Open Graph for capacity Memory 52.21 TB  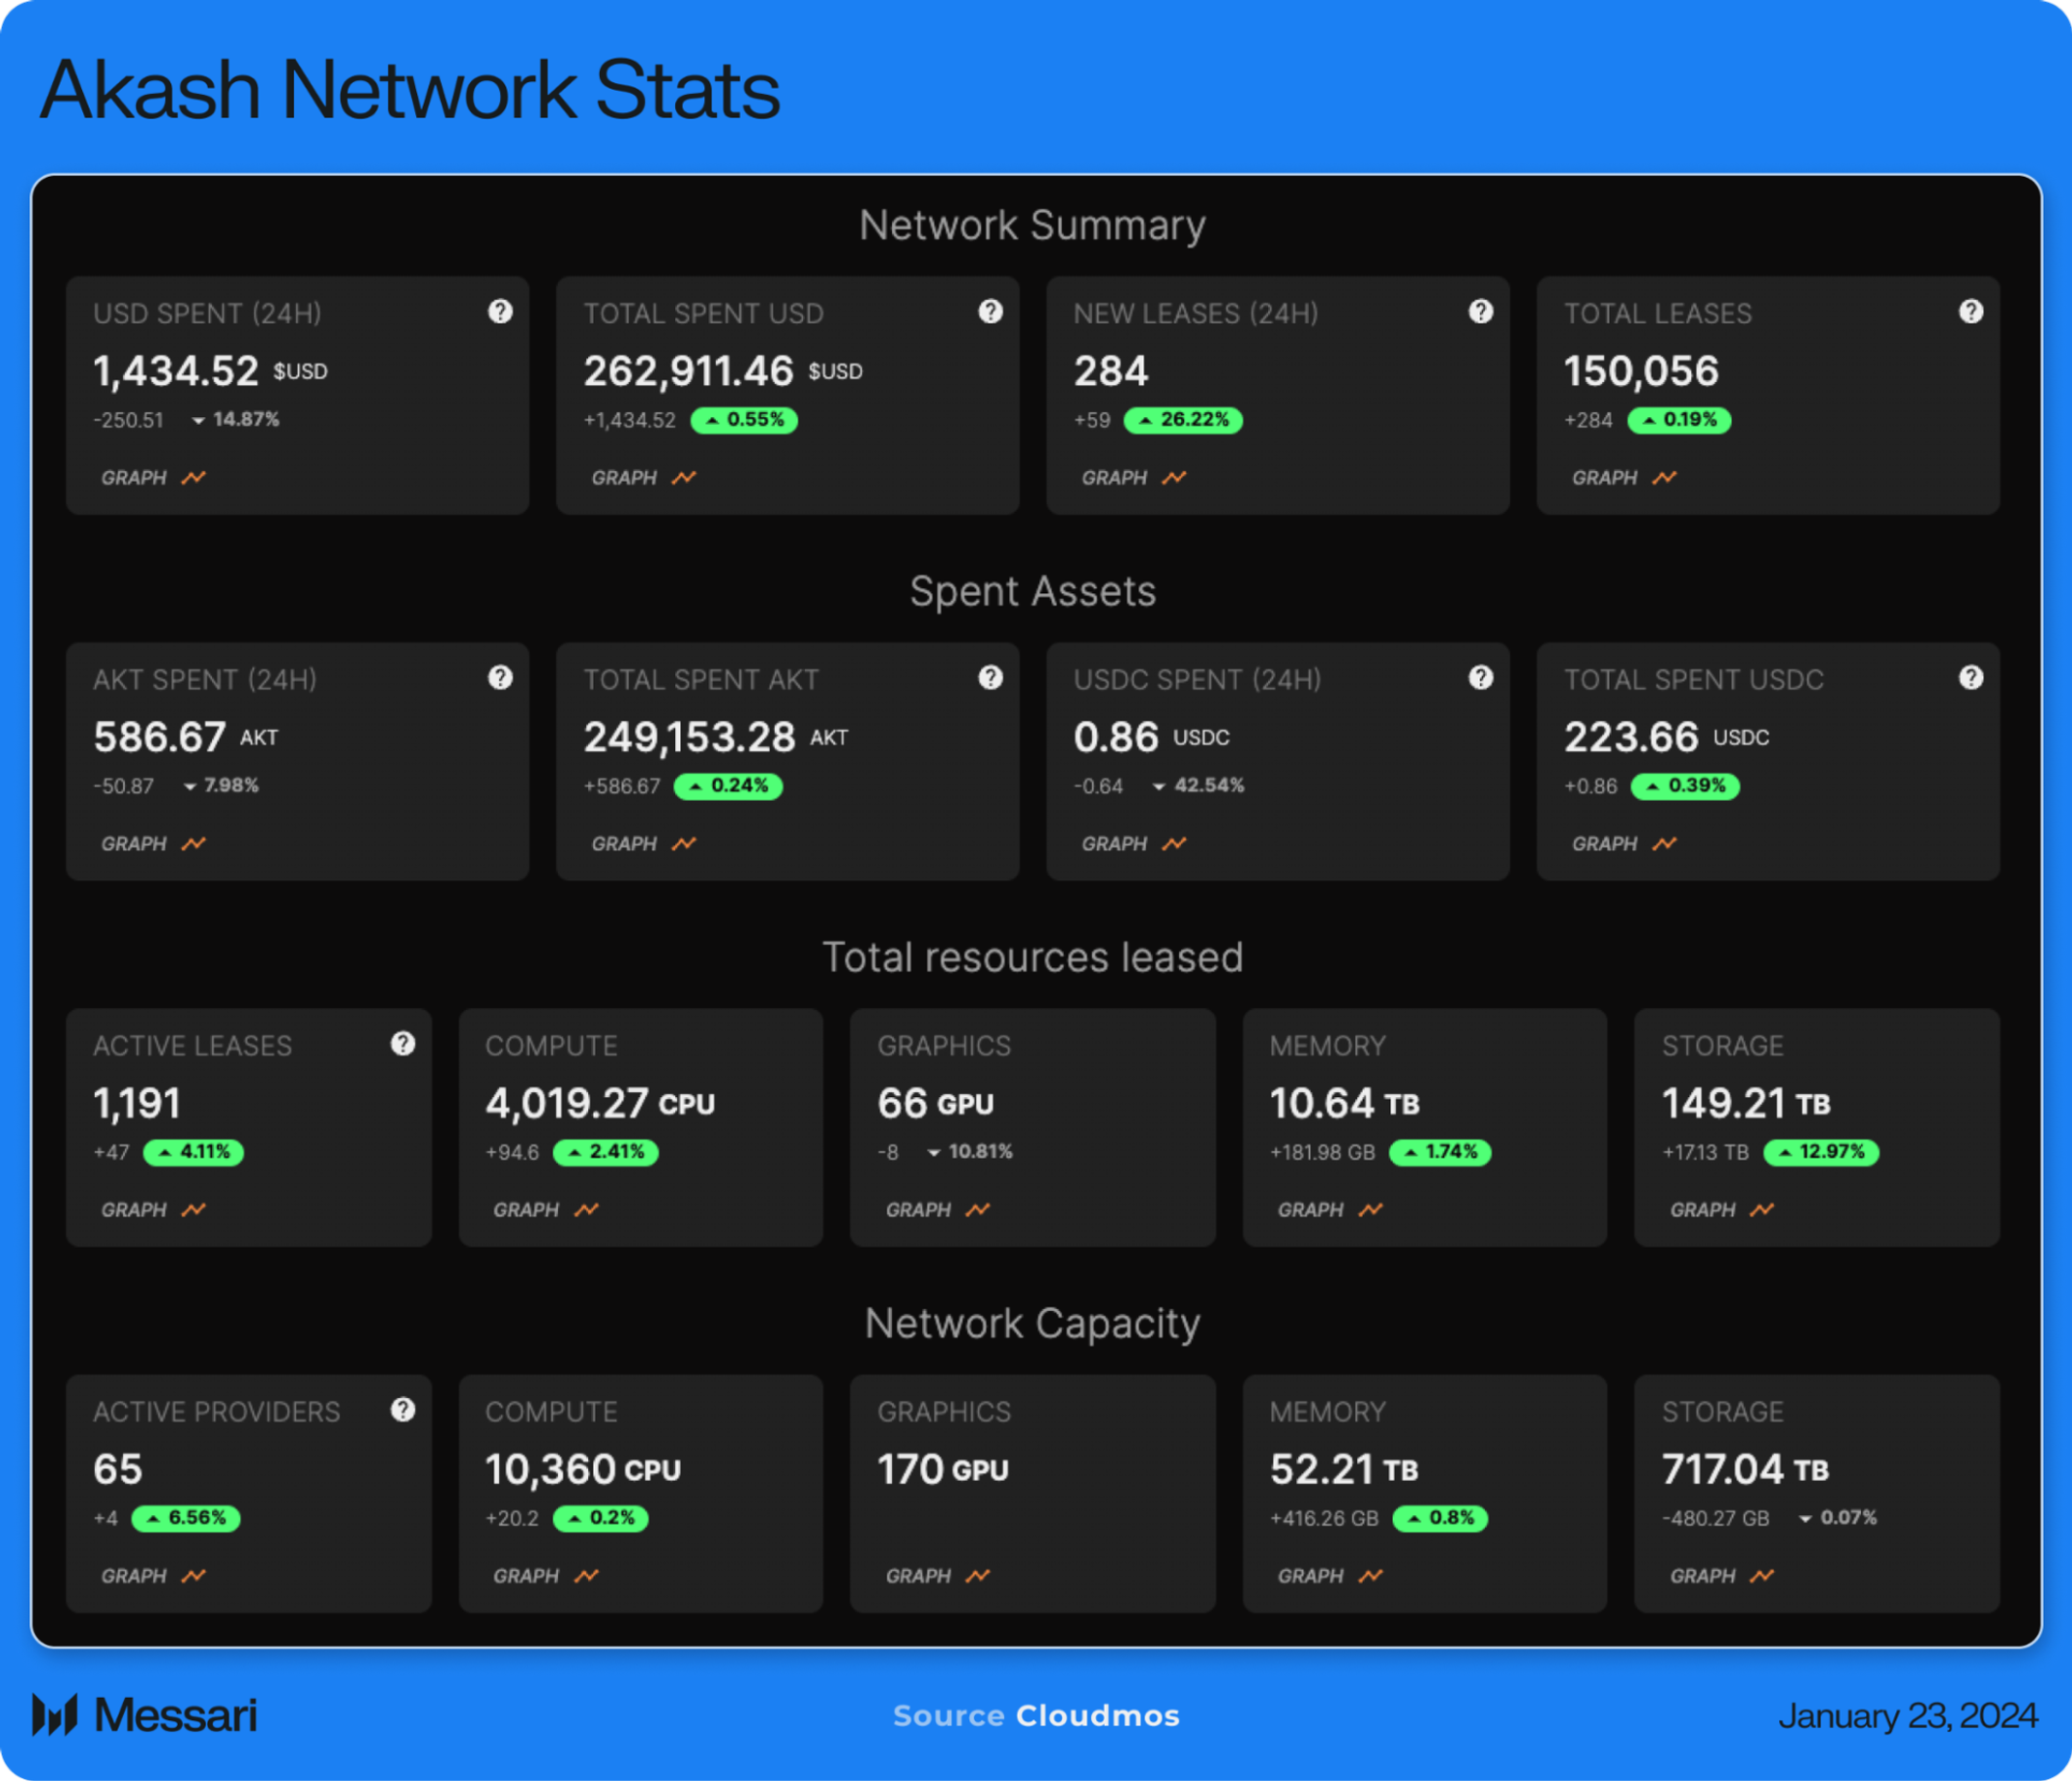click(1329, 1576)
